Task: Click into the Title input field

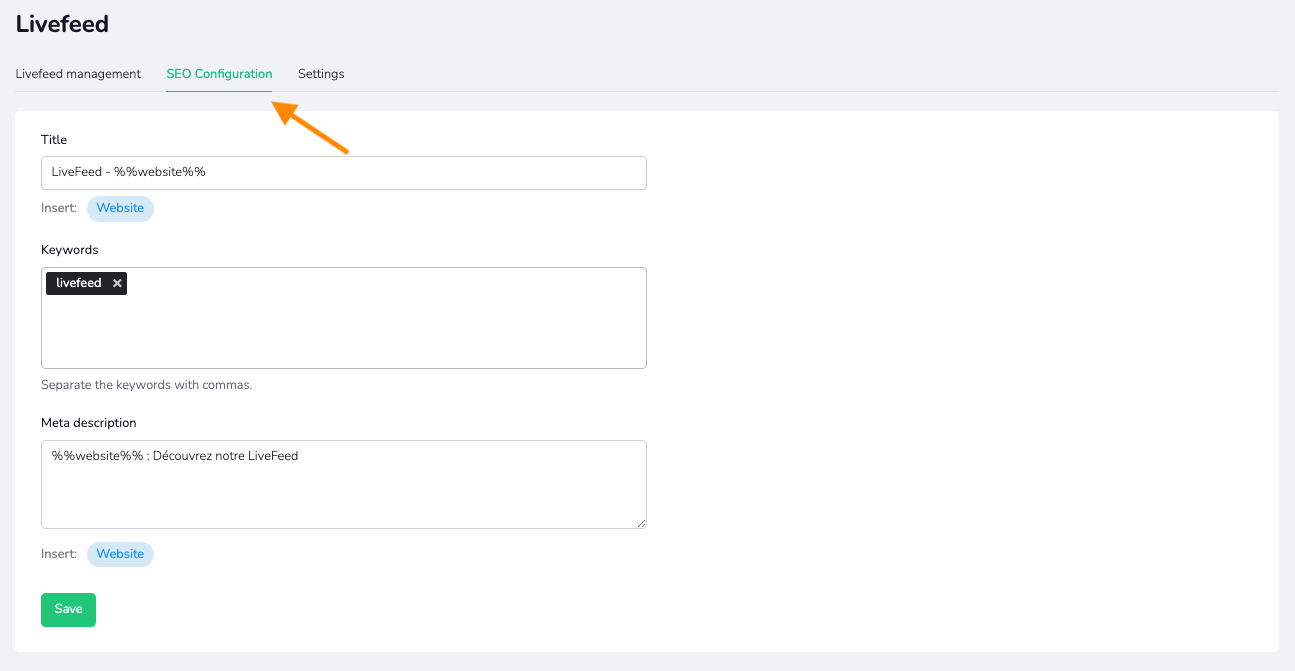Action: click(x=344, y=172)
